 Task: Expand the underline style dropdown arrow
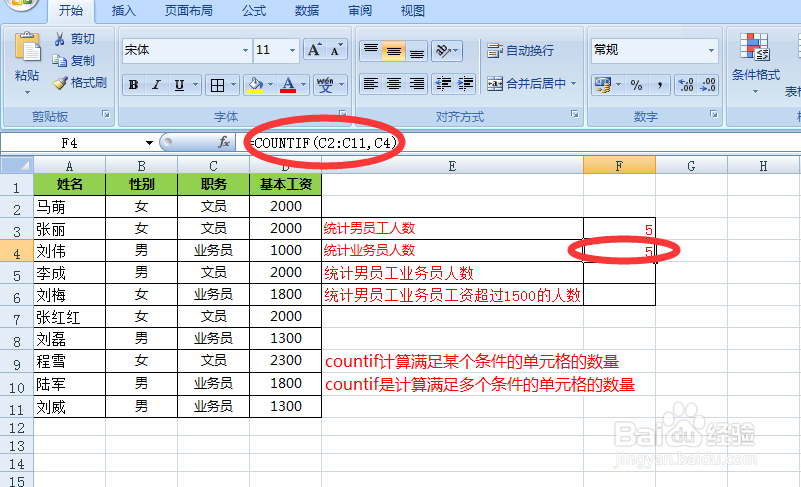pos(195,85)
